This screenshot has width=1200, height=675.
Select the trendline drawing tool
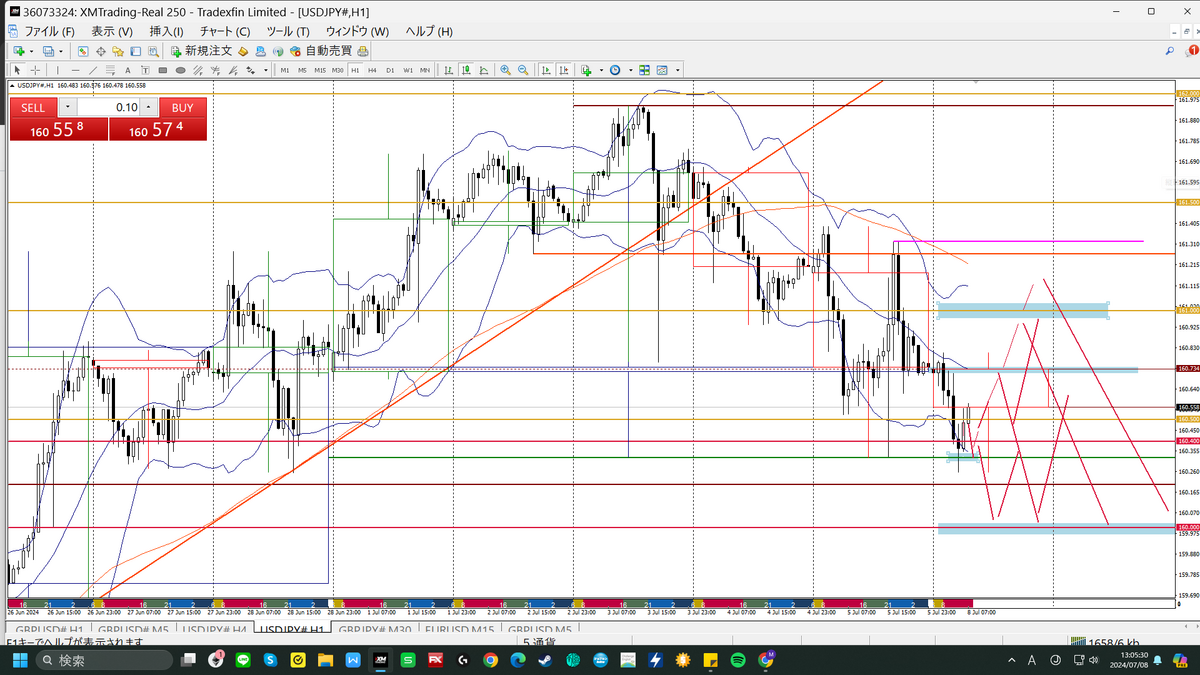[x=93, y=70]
